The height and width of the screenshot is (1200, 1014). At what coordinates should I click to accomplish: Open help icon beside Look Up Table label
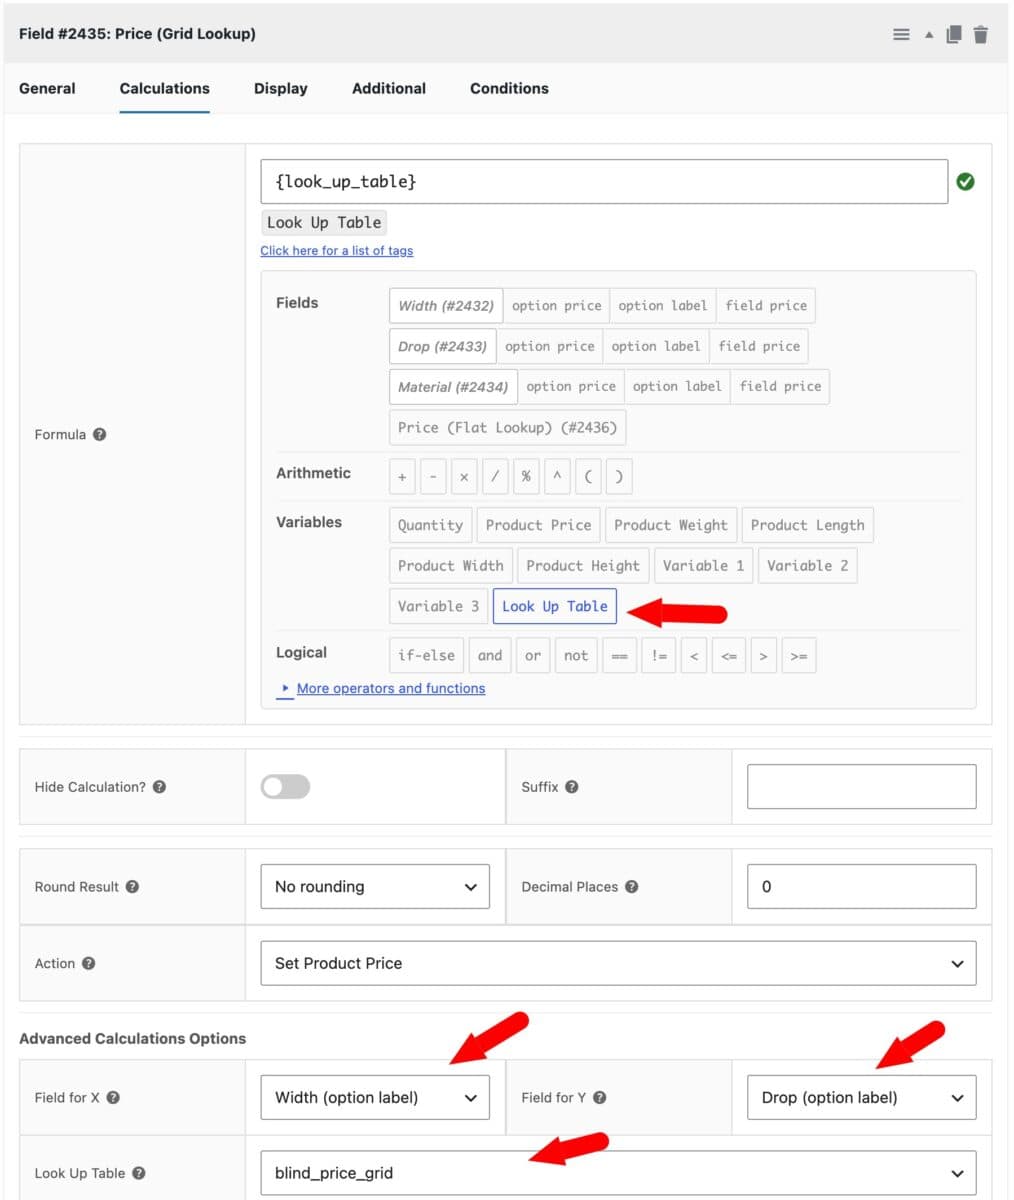tap(138, 1174)
